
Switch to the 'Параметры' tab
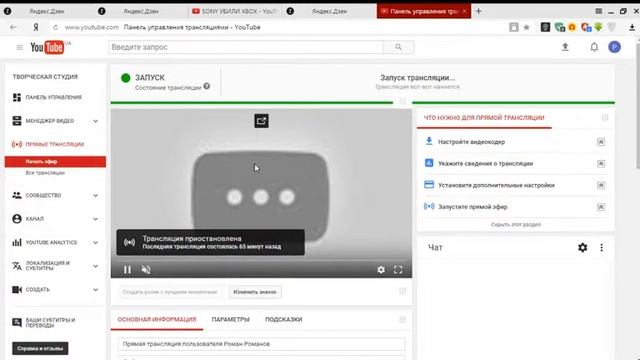[x=230, y=320]
